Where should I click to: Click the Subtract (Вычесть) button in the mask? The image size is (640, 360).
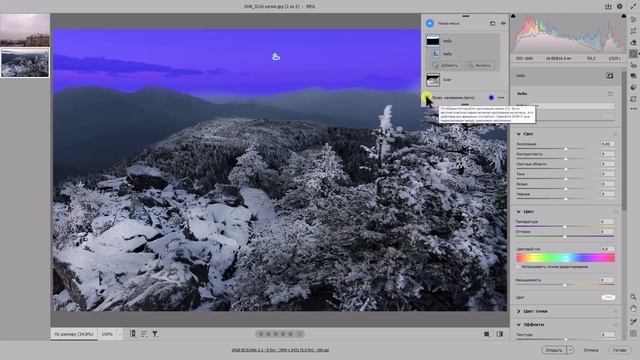click(x=480, y=65)
